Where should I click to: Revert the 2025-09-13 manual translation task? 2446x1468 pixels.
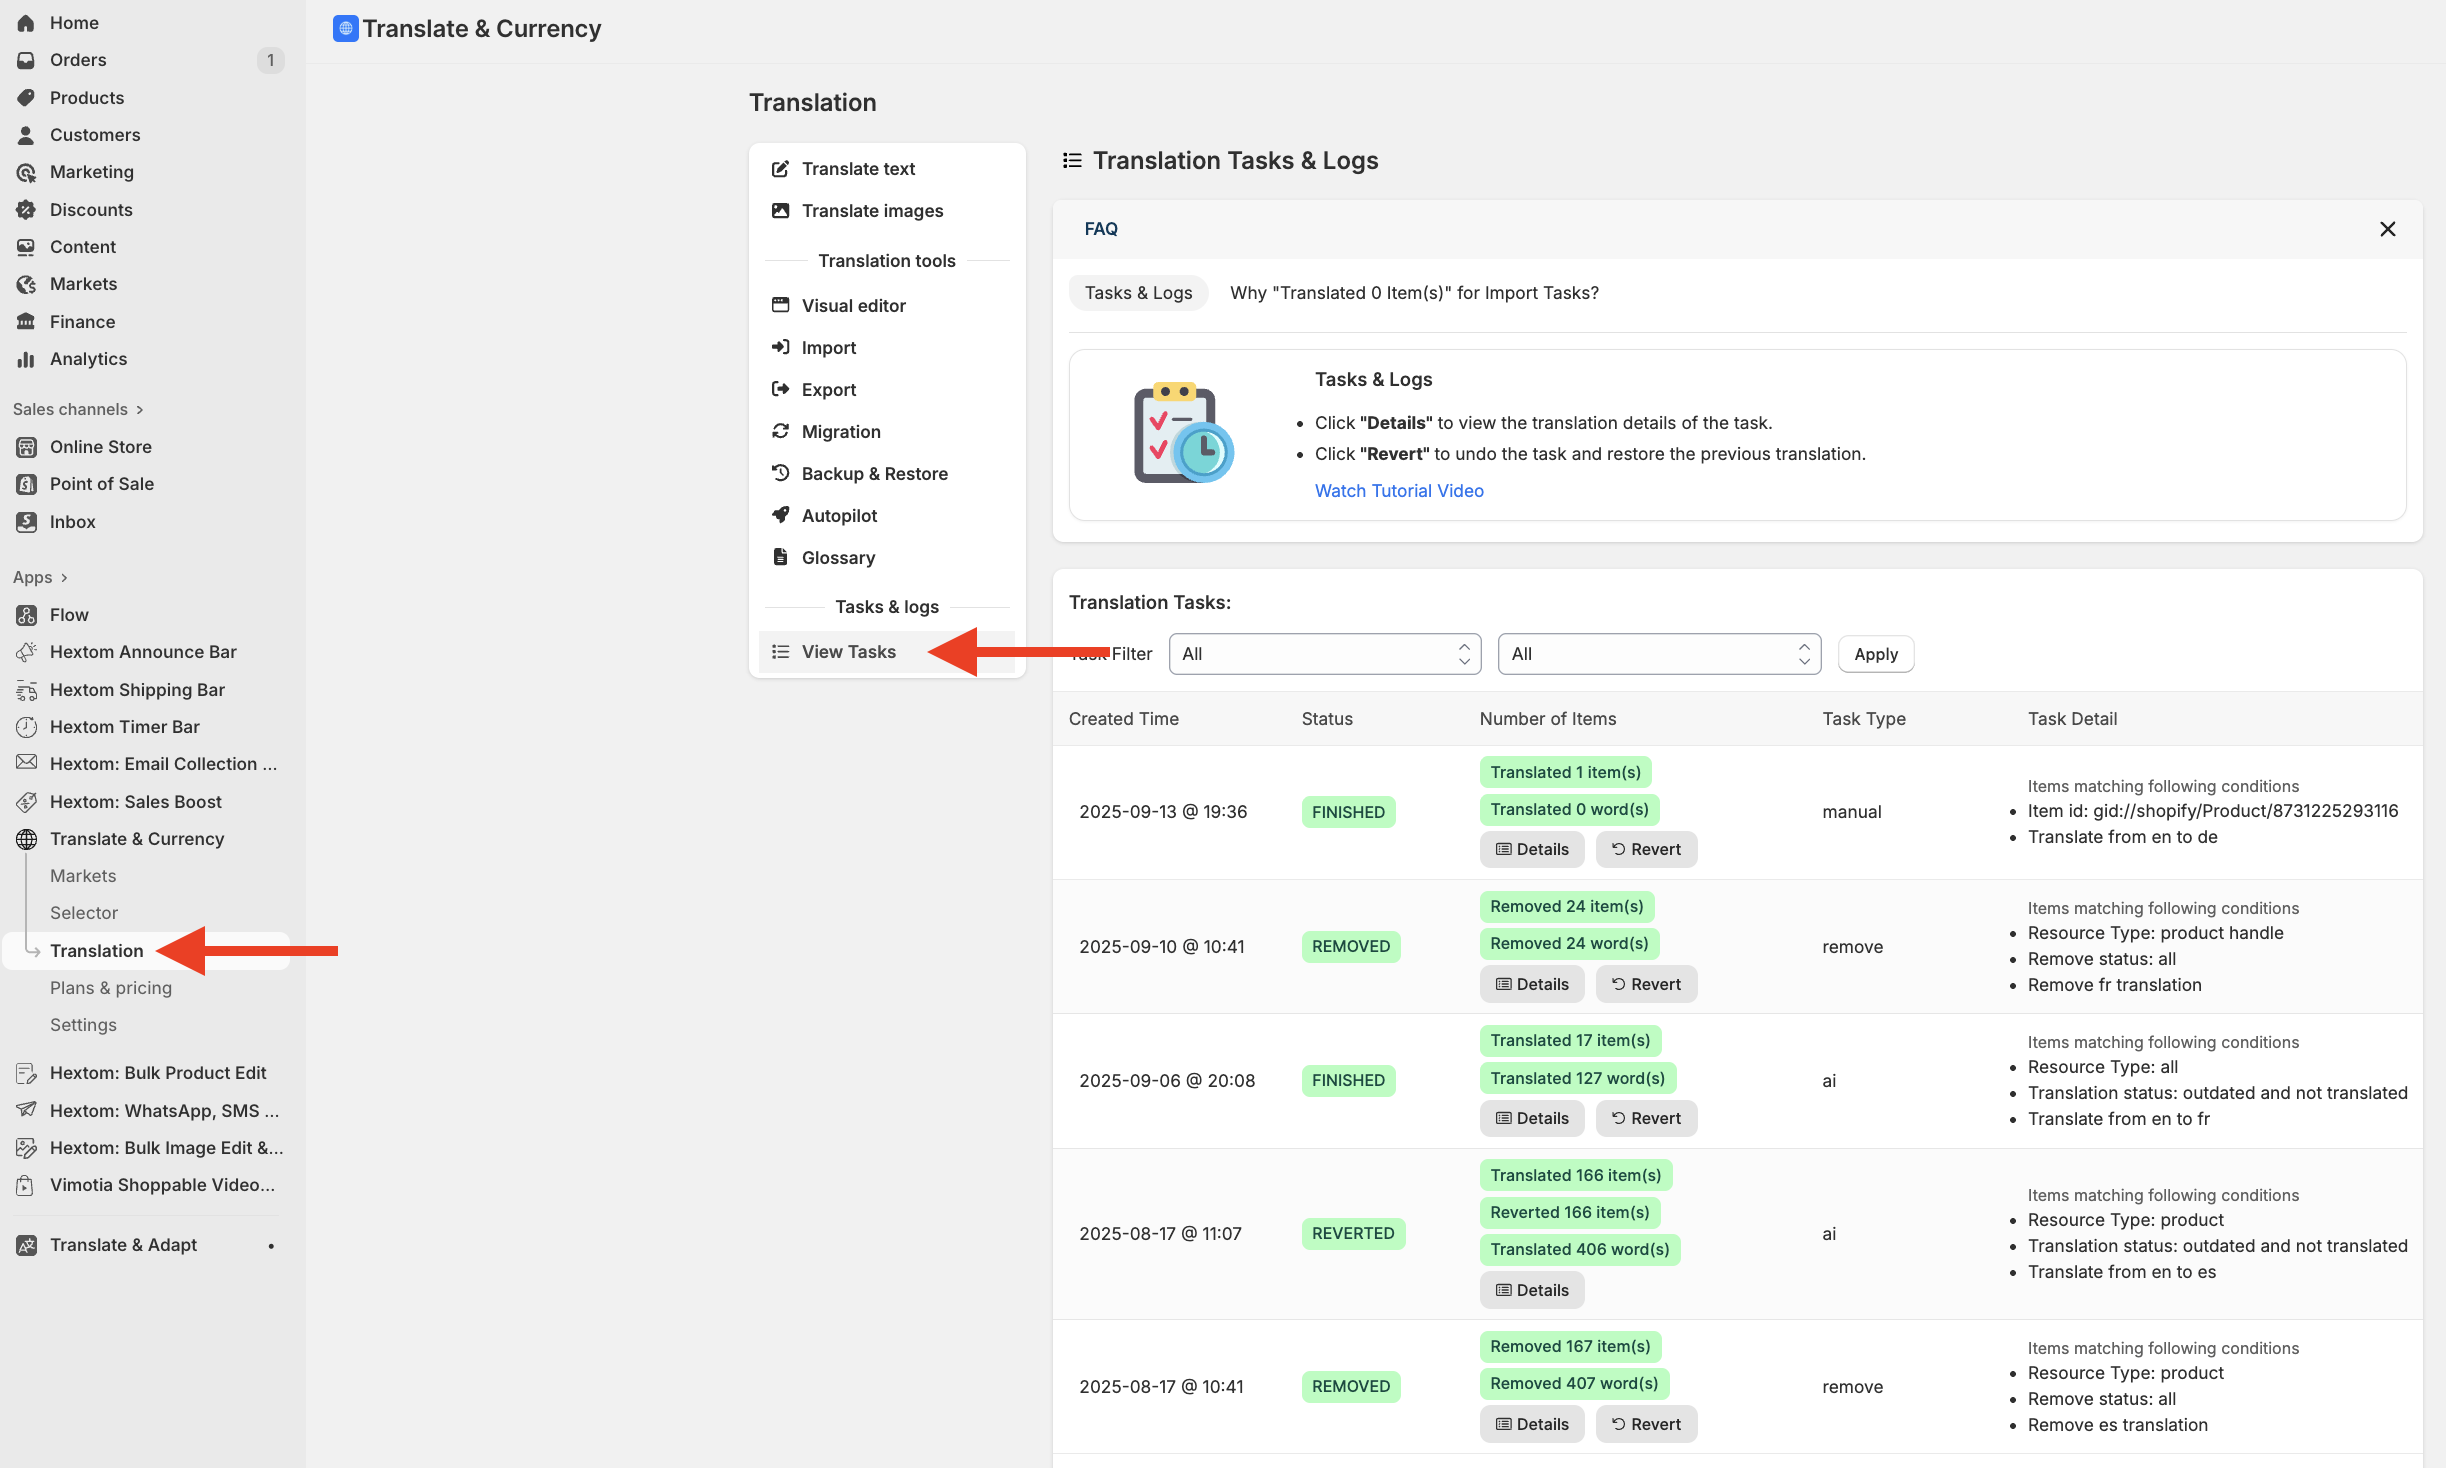point(1646,849)
